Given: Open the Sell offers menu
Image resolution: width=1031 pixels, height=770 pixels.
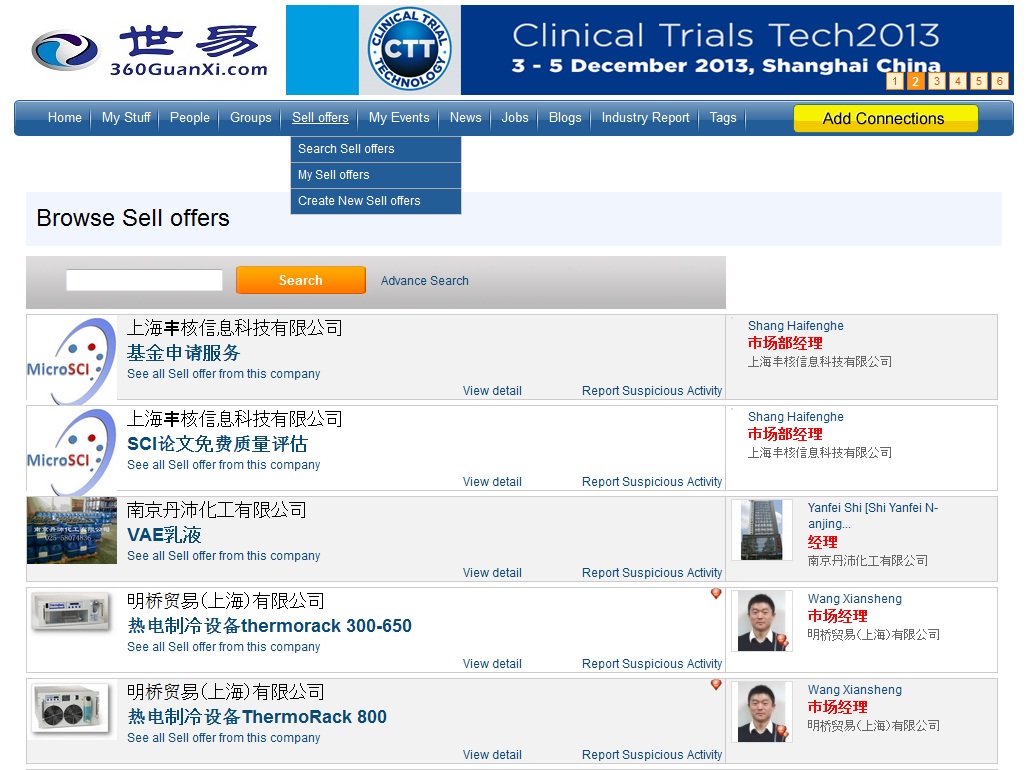Looking at the screenshot, I should 320,118.
